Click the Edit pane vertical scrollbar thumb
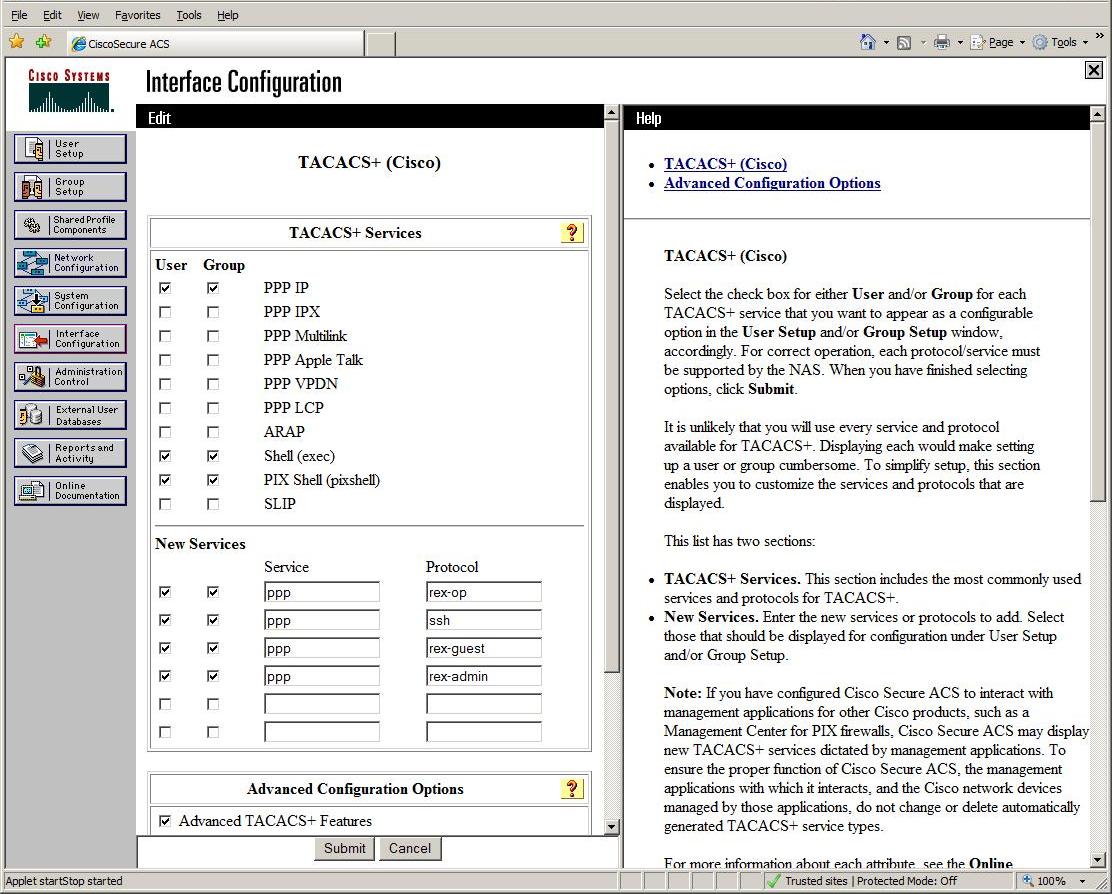Image resolution: width=1112 pixels, height=894 pixels. tap(612, 395)
